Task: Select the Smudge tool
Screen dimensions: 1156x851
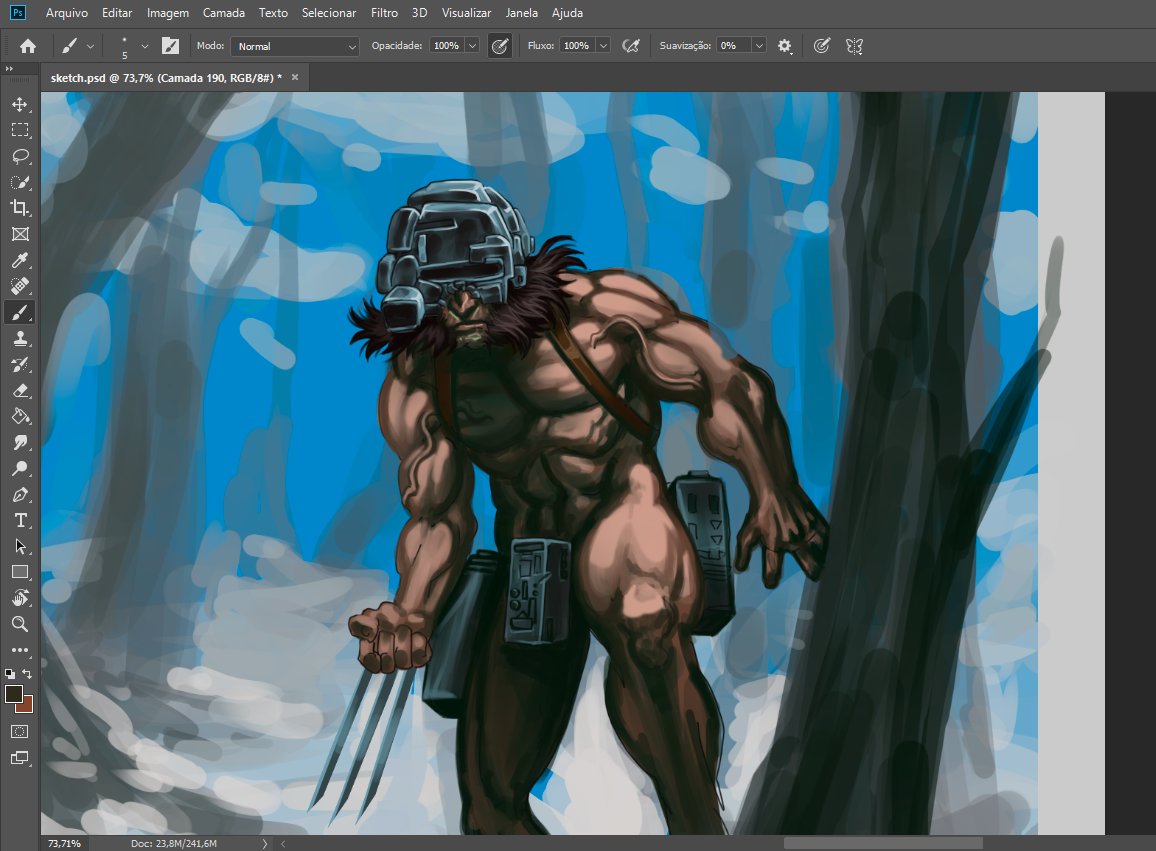Action: click(20, 442)
